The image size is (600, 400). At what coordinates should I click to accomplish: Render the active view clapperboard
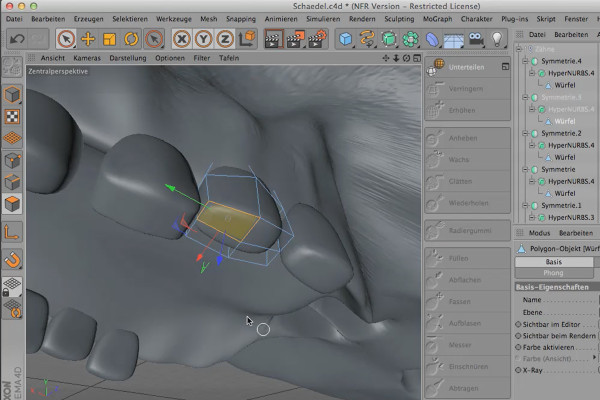(274, 39)
